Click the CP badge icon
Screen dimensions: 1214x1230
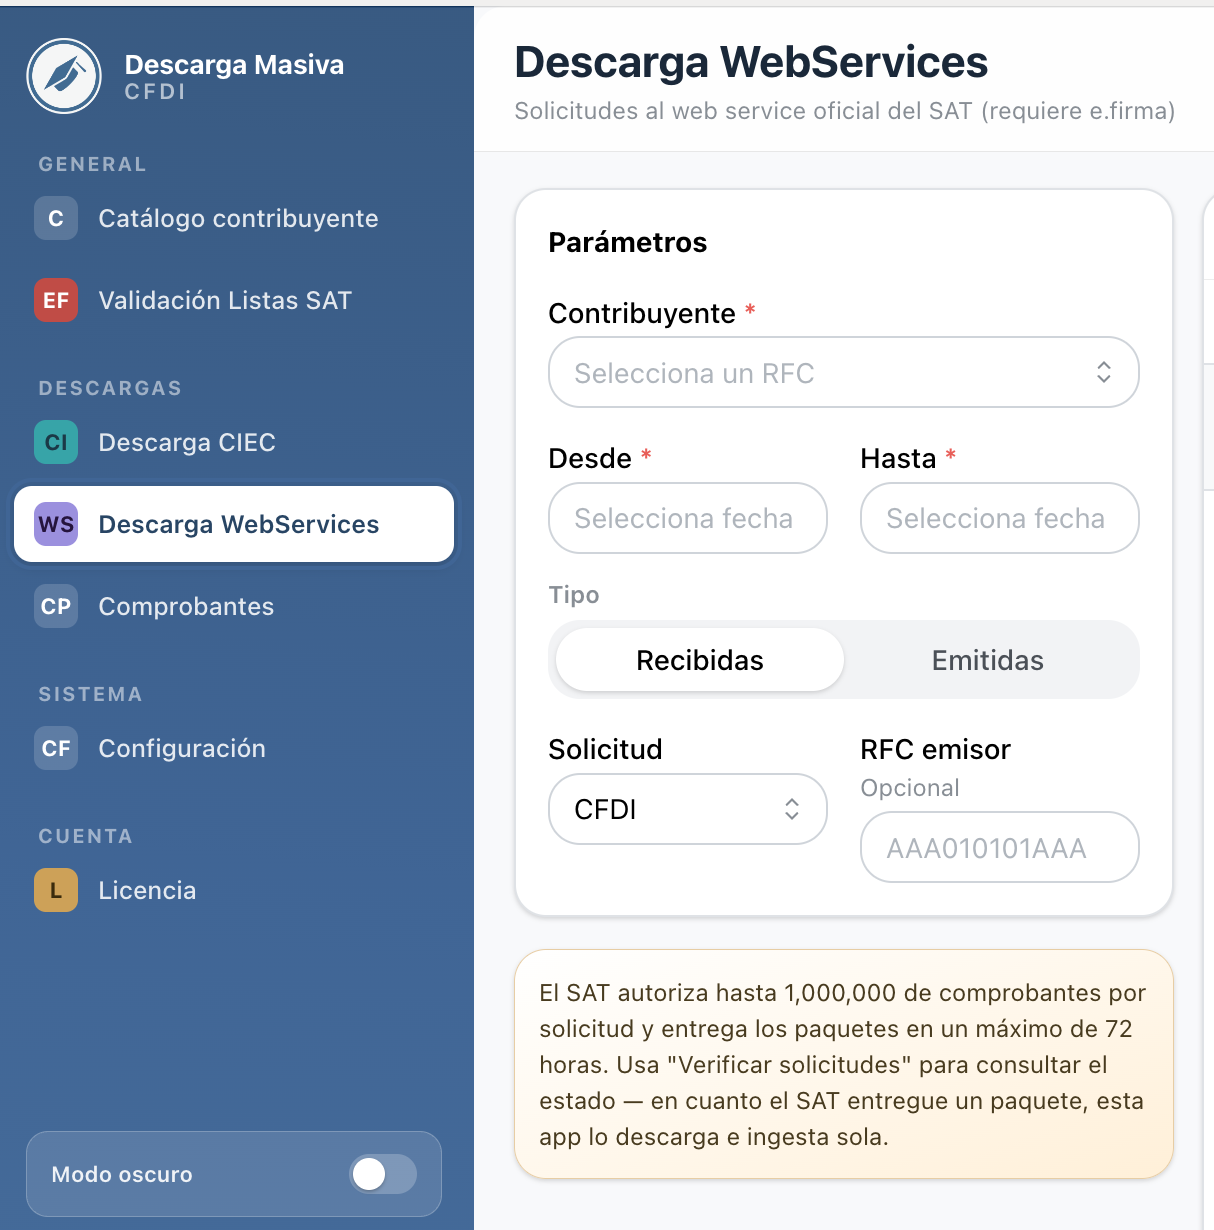coord(56,606)
